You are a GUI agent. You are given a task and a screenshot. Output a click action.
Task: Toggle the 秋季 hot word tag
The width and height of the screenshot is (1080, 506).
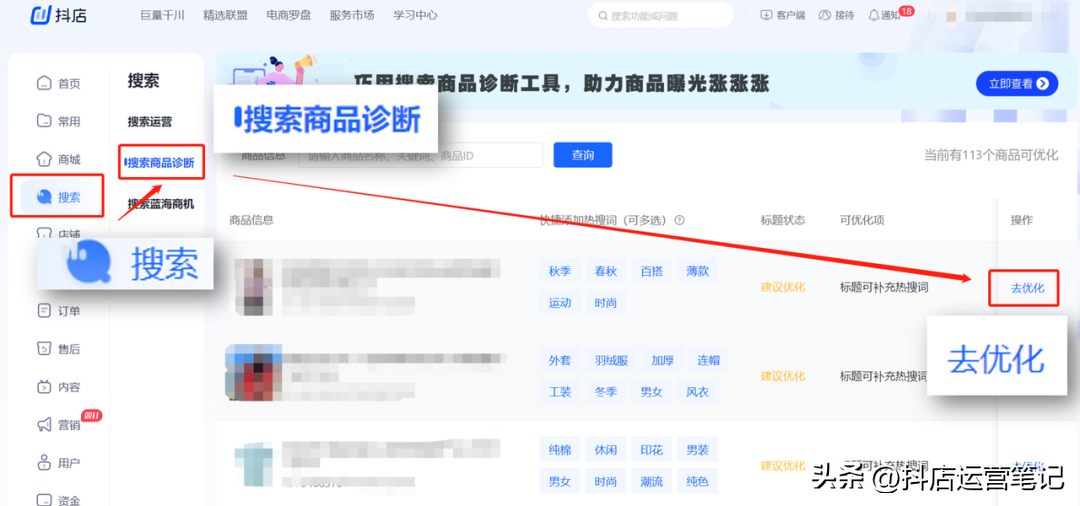click(x=560, y=271)
